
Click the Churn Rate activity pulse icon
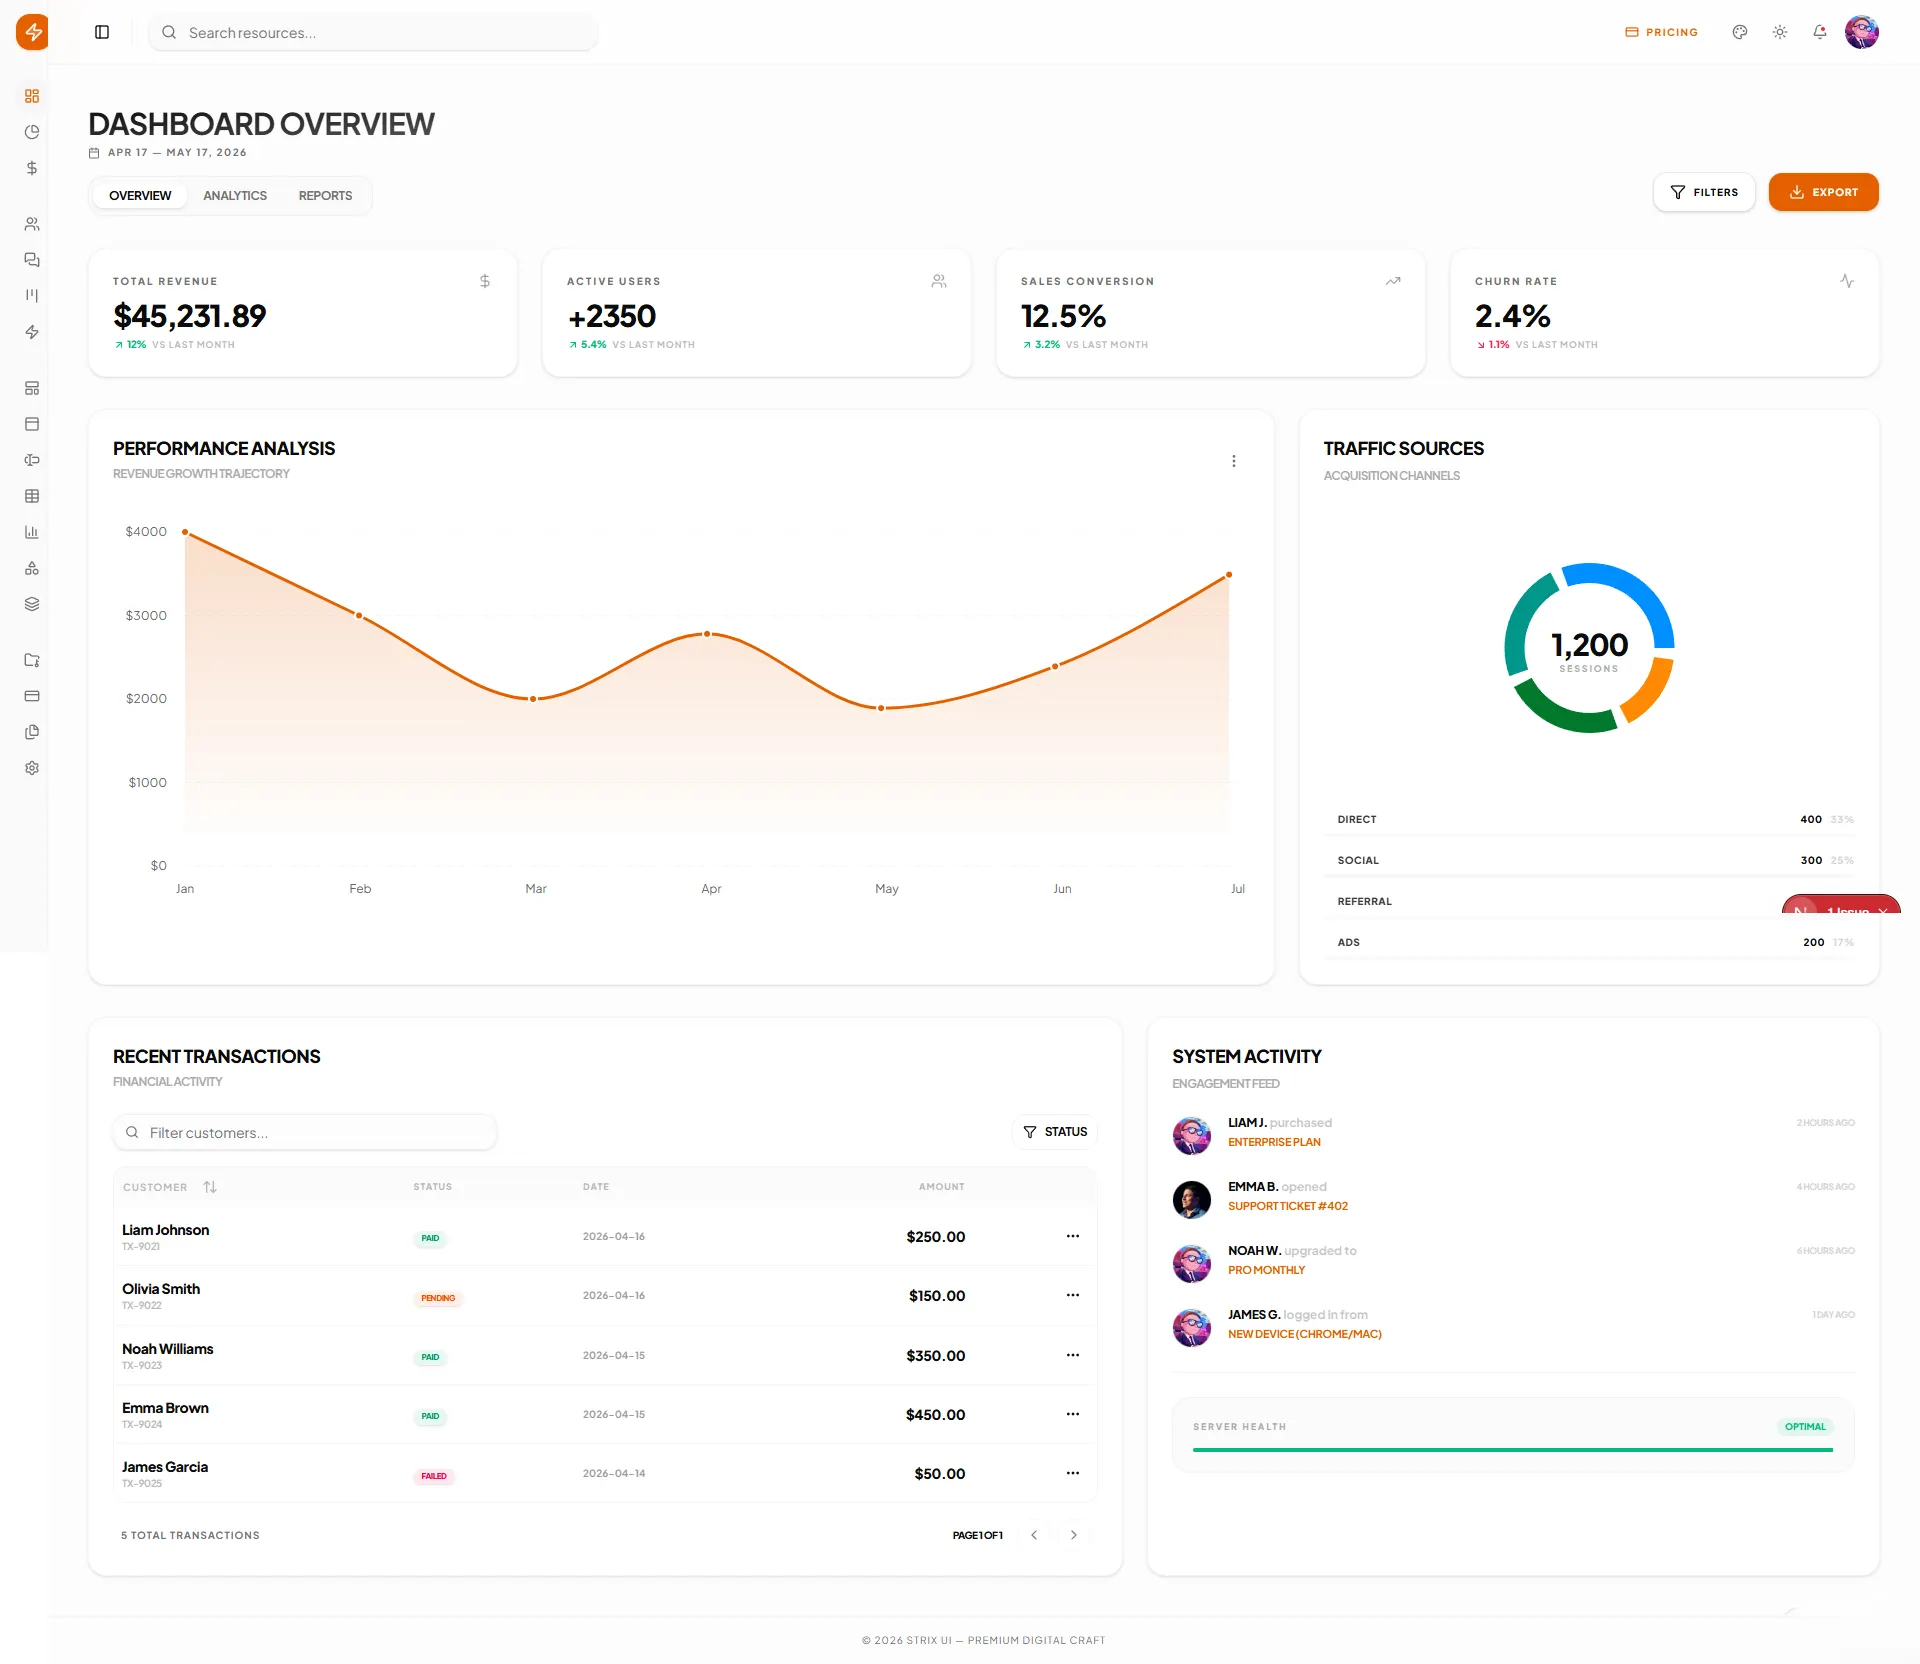pyautogui.click(x=1847, y=281)
